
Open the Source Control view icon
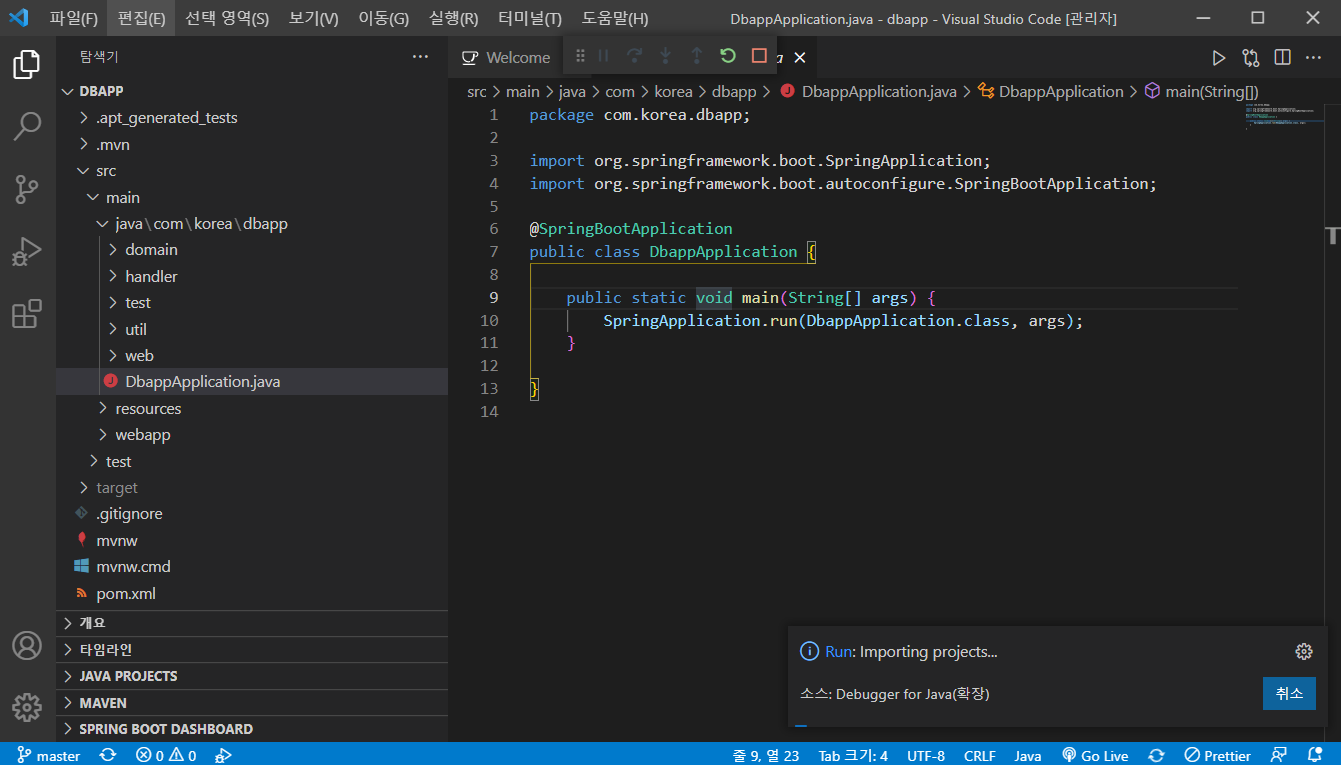pyautogui.click(x=27, y=189)
